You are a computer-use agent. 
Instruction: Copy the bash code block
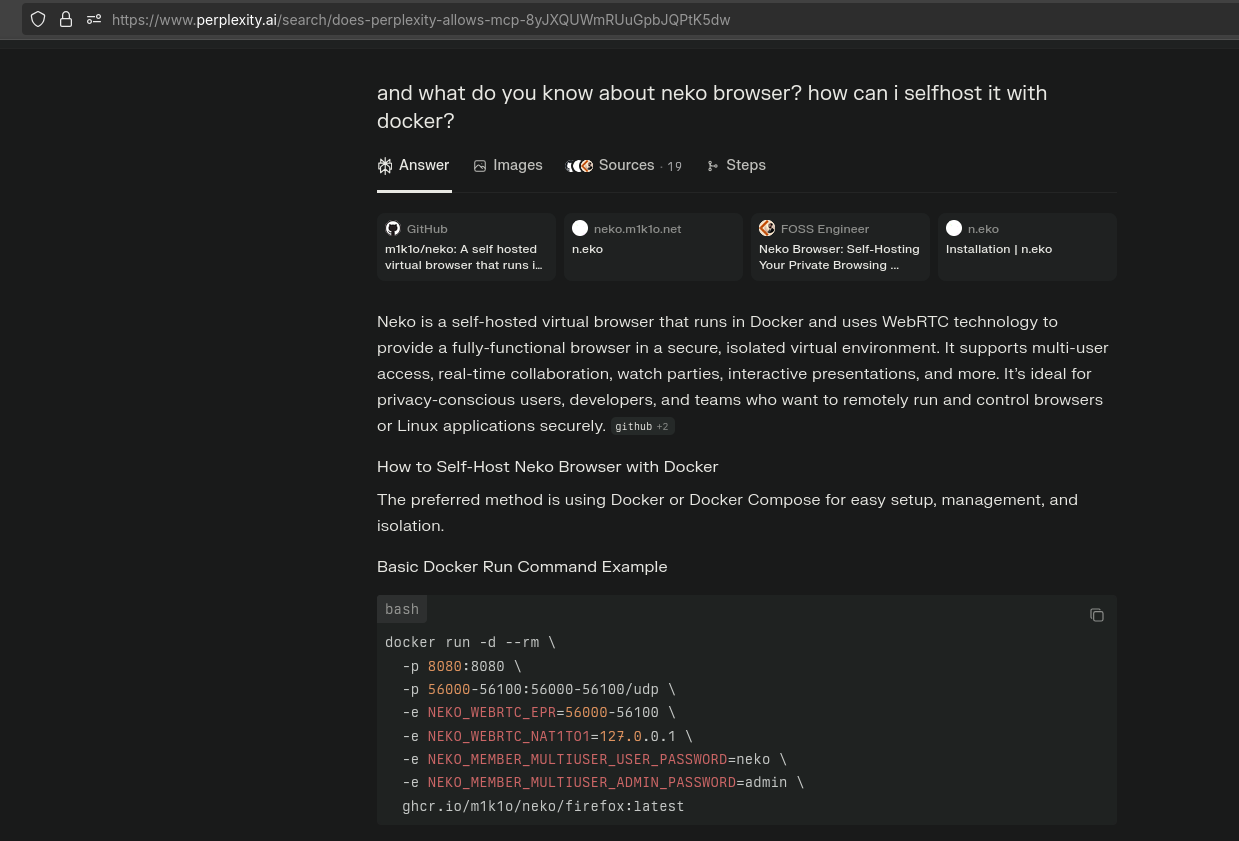coord(1097,615)
